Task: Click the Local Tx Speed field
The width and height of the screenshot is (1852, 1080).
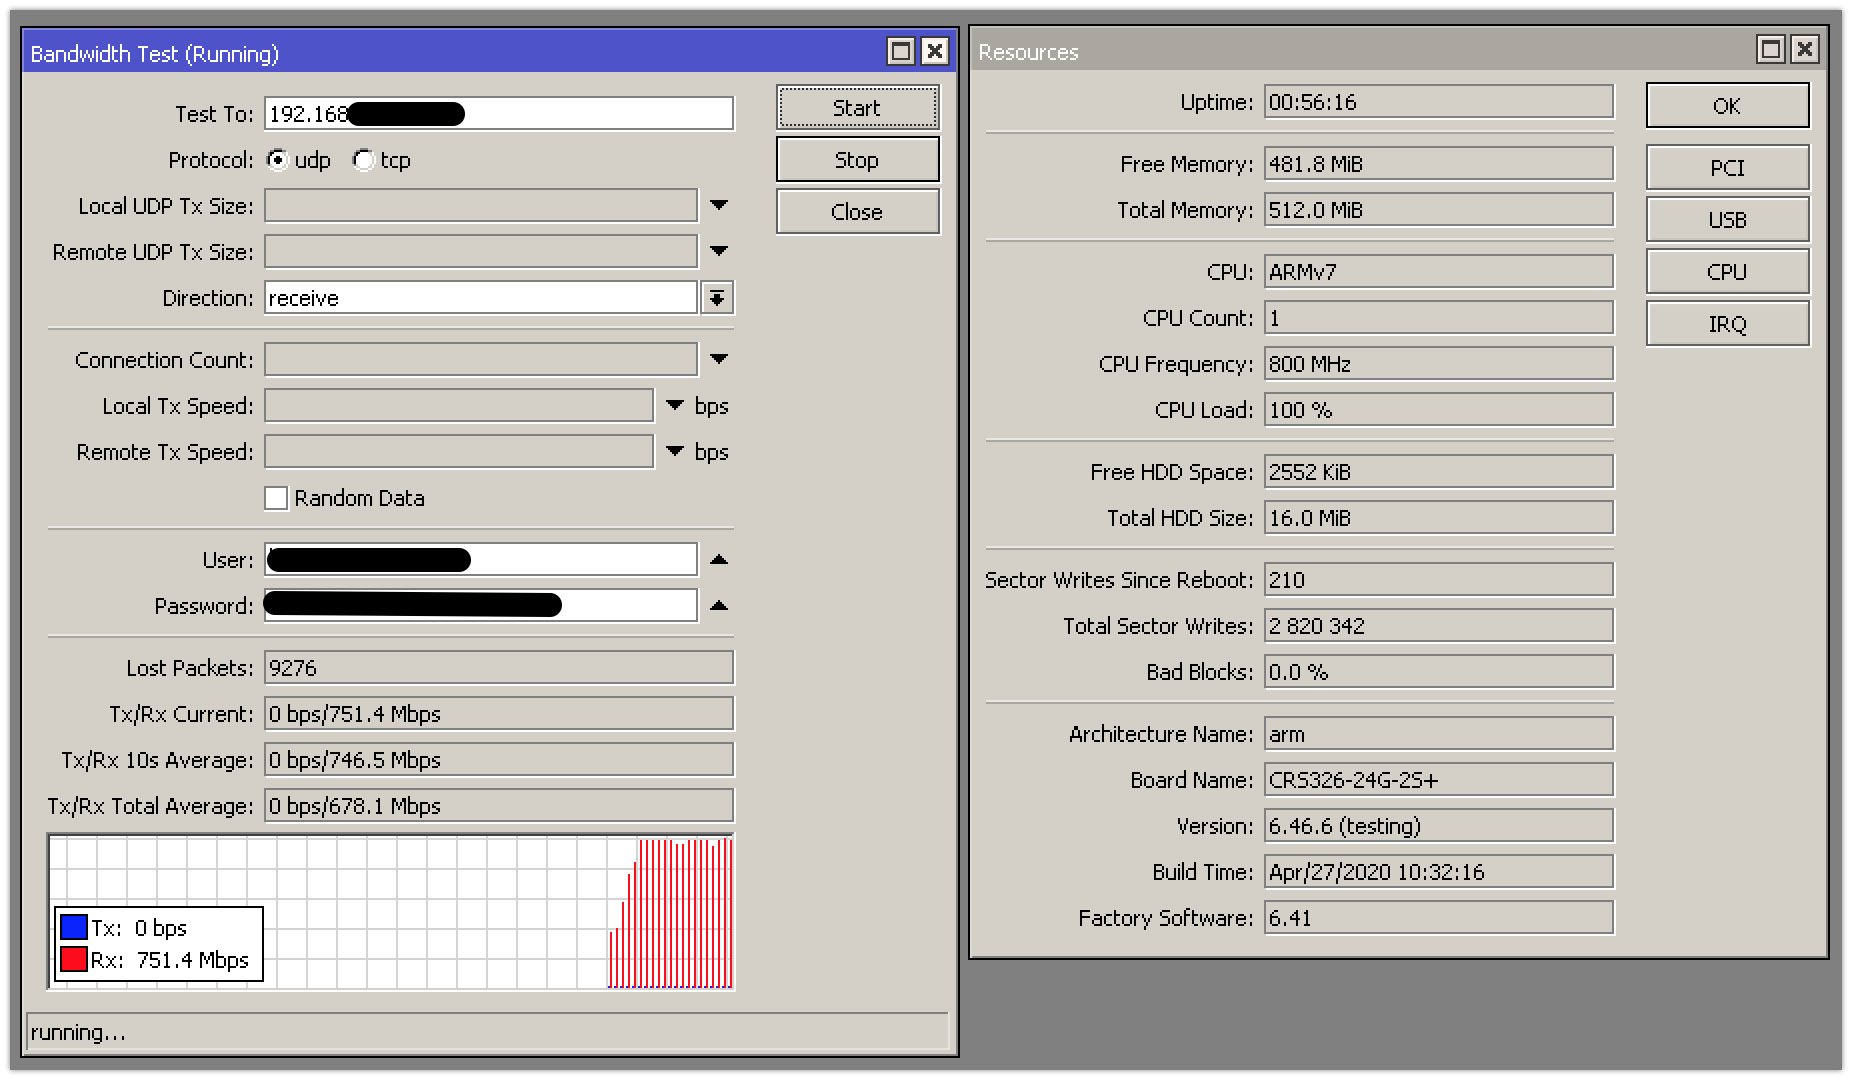Action: 459,406
